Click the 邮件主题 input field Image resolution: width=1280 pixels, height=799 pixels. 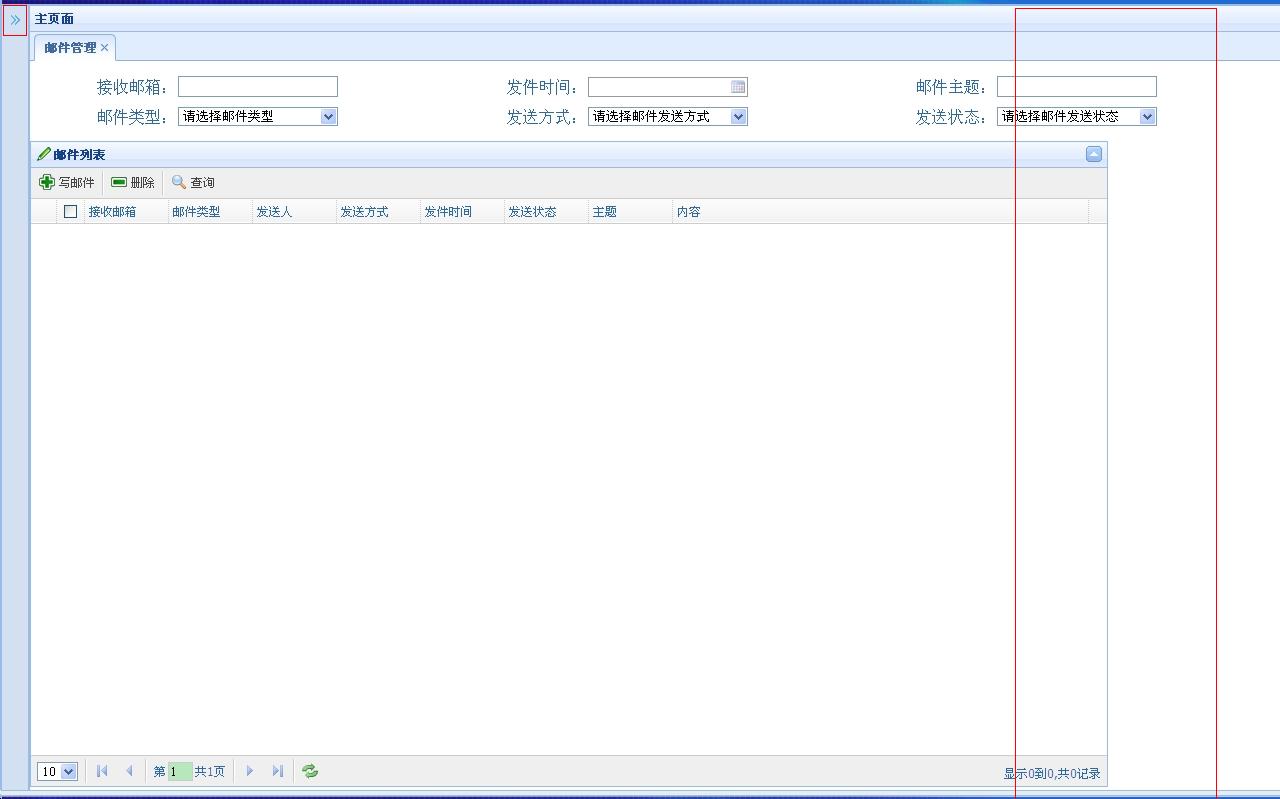click(1076, 87)
